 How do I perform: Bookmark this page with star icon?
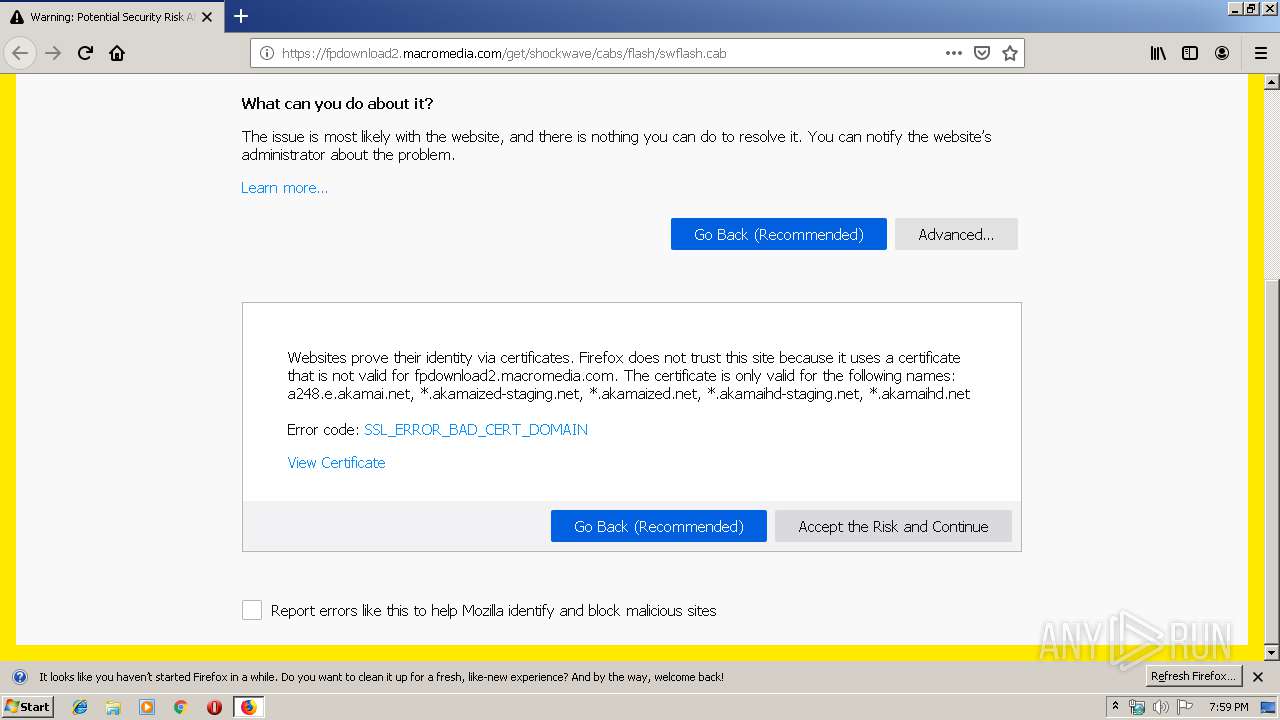click(x=1010, y=53)
